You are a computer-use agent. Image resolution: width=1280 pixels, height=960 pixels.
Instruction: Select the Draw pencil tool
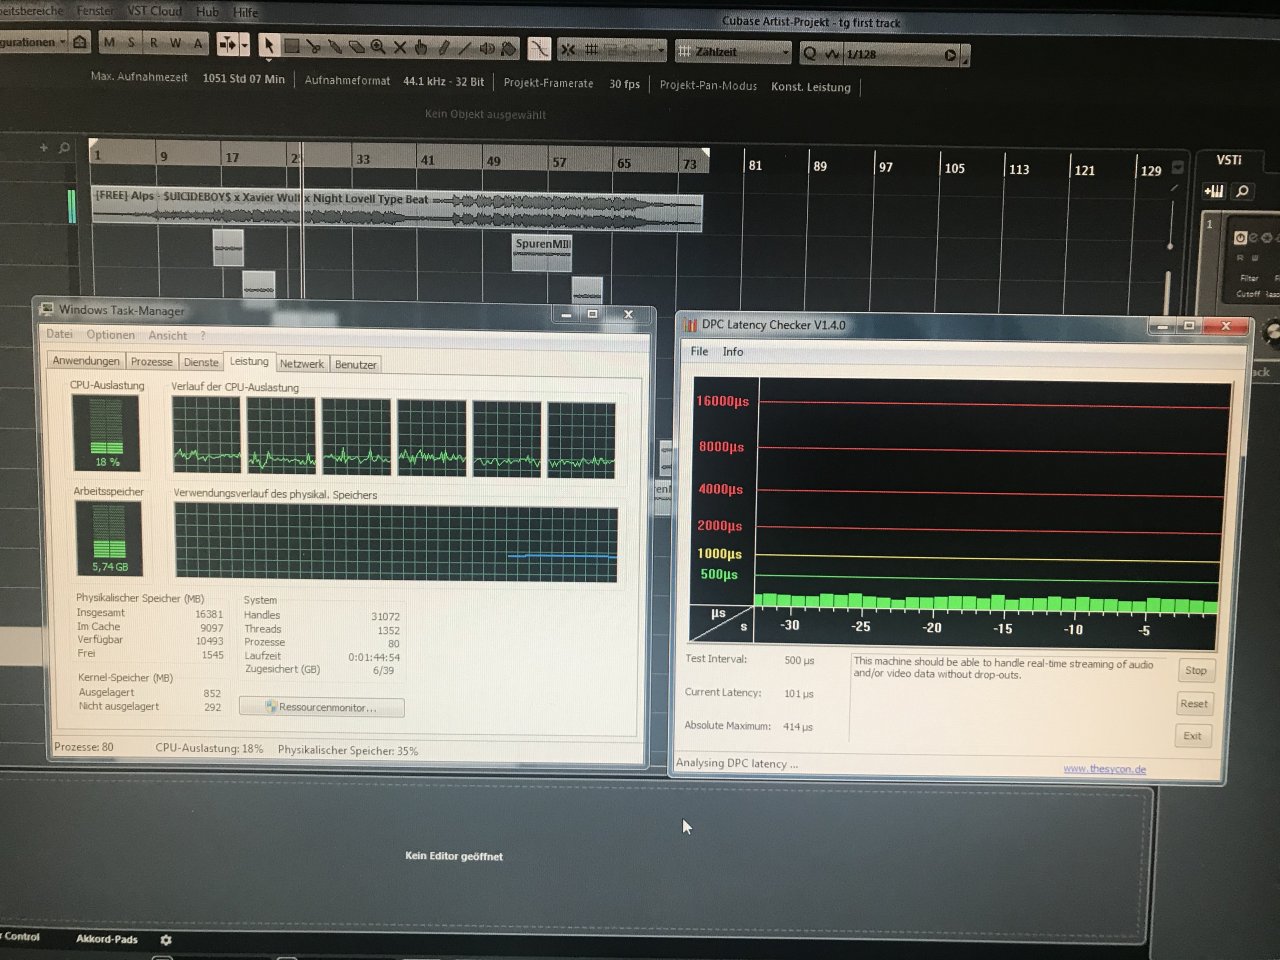click(x=443, y=48)
